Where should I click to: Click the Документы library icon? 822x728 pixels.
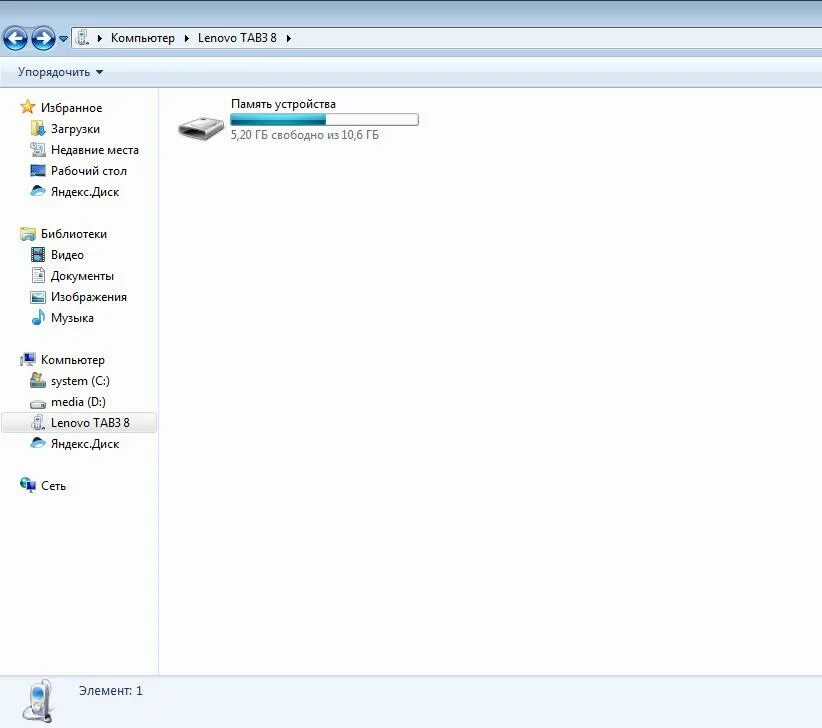point(38,275)
